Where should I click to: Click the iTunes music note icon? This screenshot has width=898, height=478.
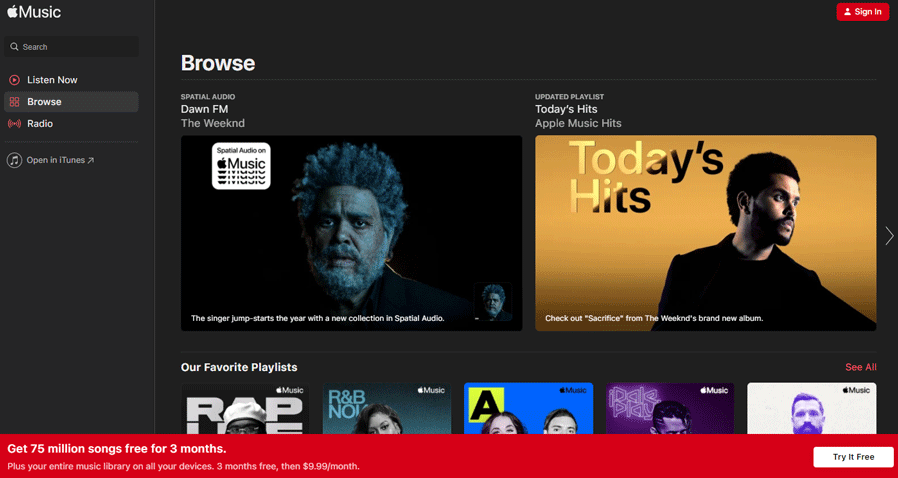[x=14, y=160]
